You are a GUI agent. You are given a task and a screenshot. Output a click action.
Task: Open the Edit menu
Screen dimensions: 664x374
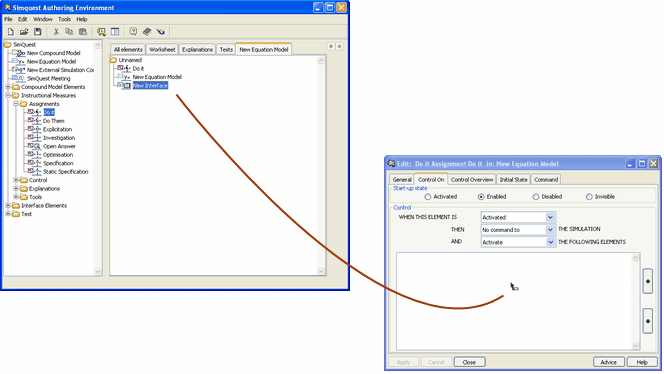22,19
